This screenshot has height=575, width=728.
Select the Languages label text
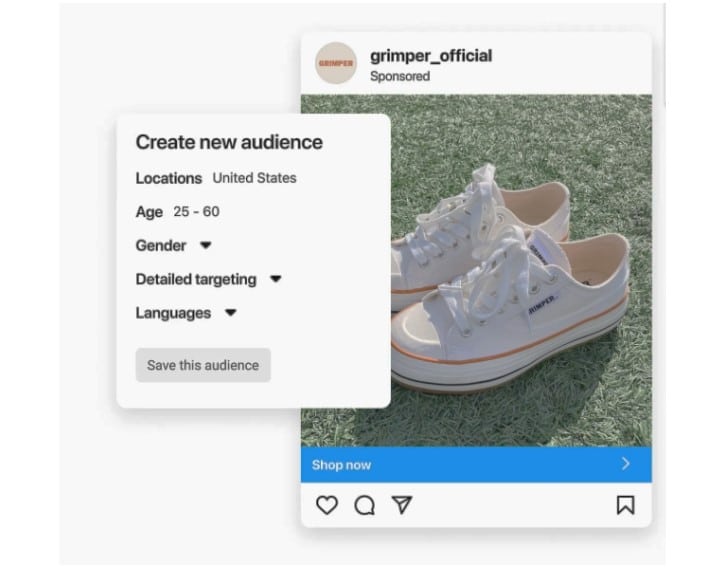(173, 313)
